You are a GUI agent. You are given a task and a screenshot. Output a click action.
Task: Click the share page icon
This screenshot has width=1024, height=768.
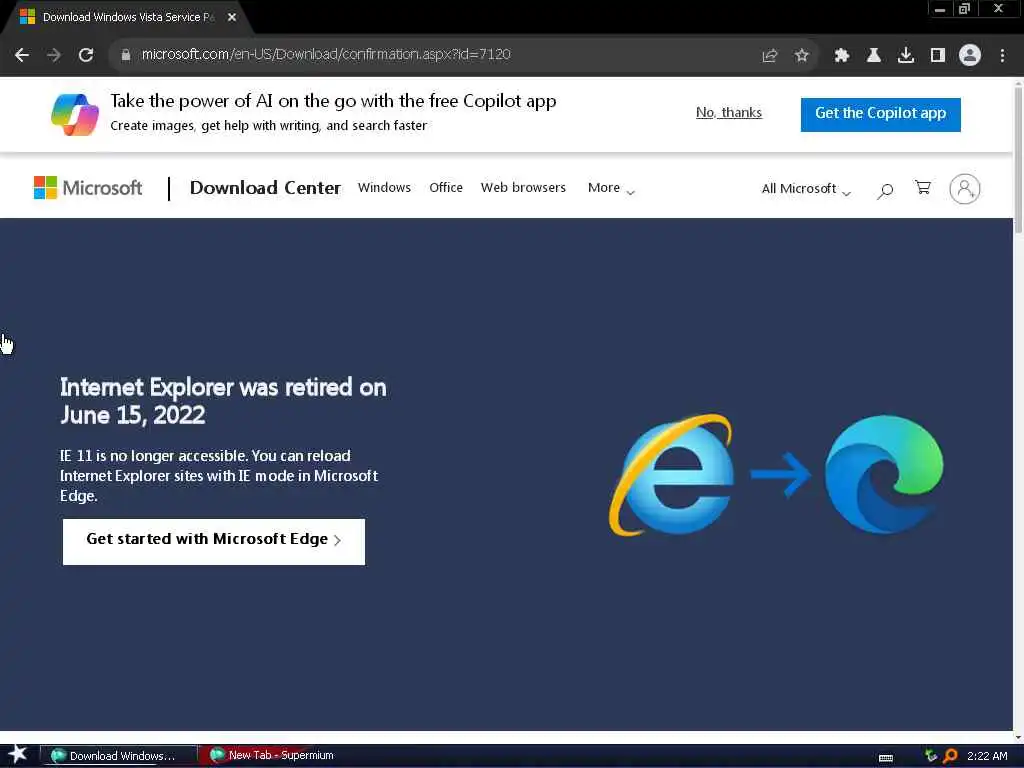tap(770, 56)
